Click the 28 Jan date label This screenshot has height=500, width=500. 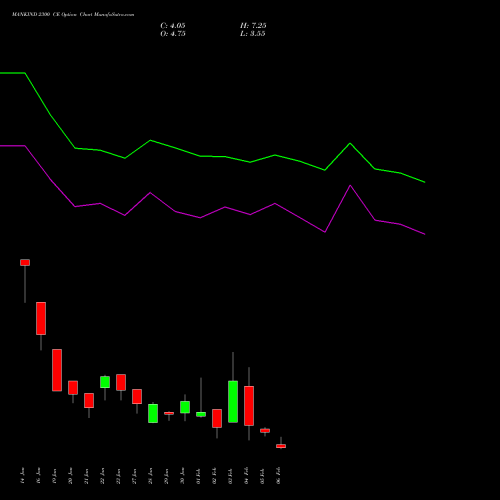[x=150, y=476]
